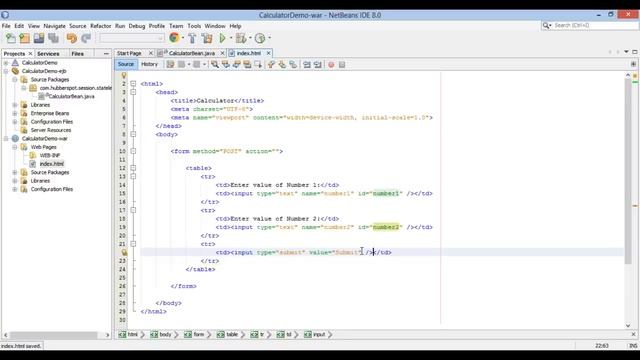Click the Shift Line Left icon

point(307,64)
